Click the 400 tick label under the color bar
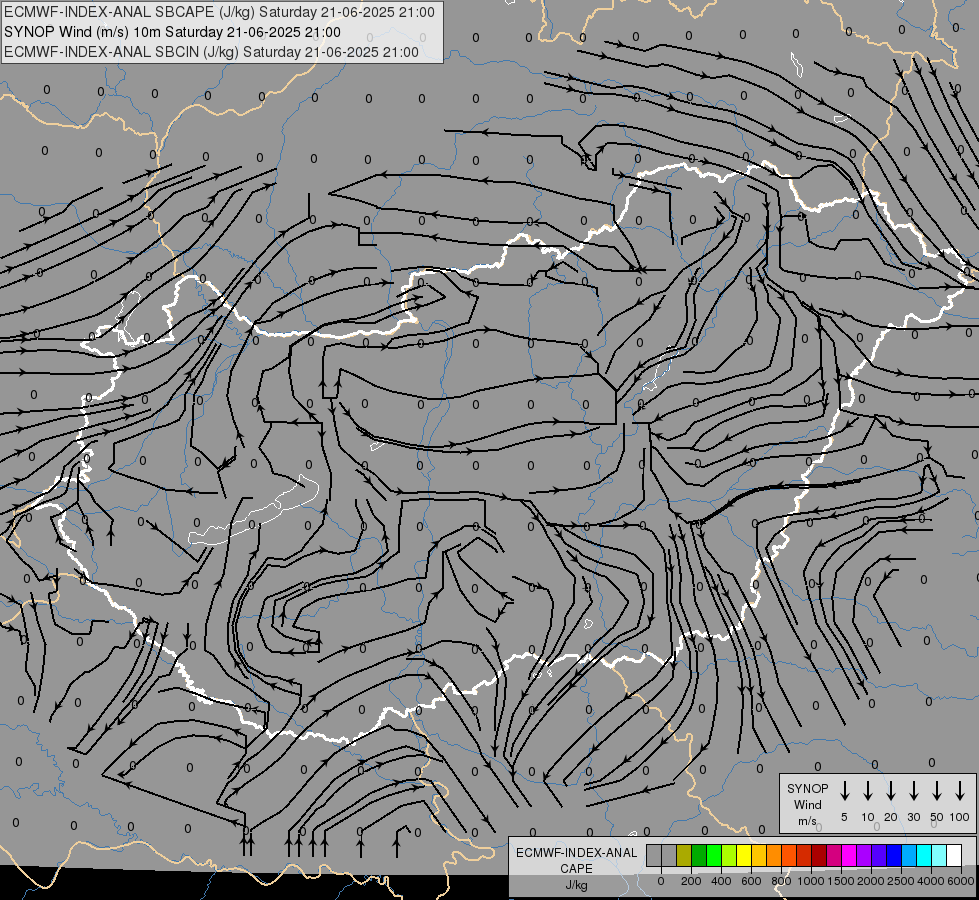The image size is (979, 900). click(x=721, y=881)
